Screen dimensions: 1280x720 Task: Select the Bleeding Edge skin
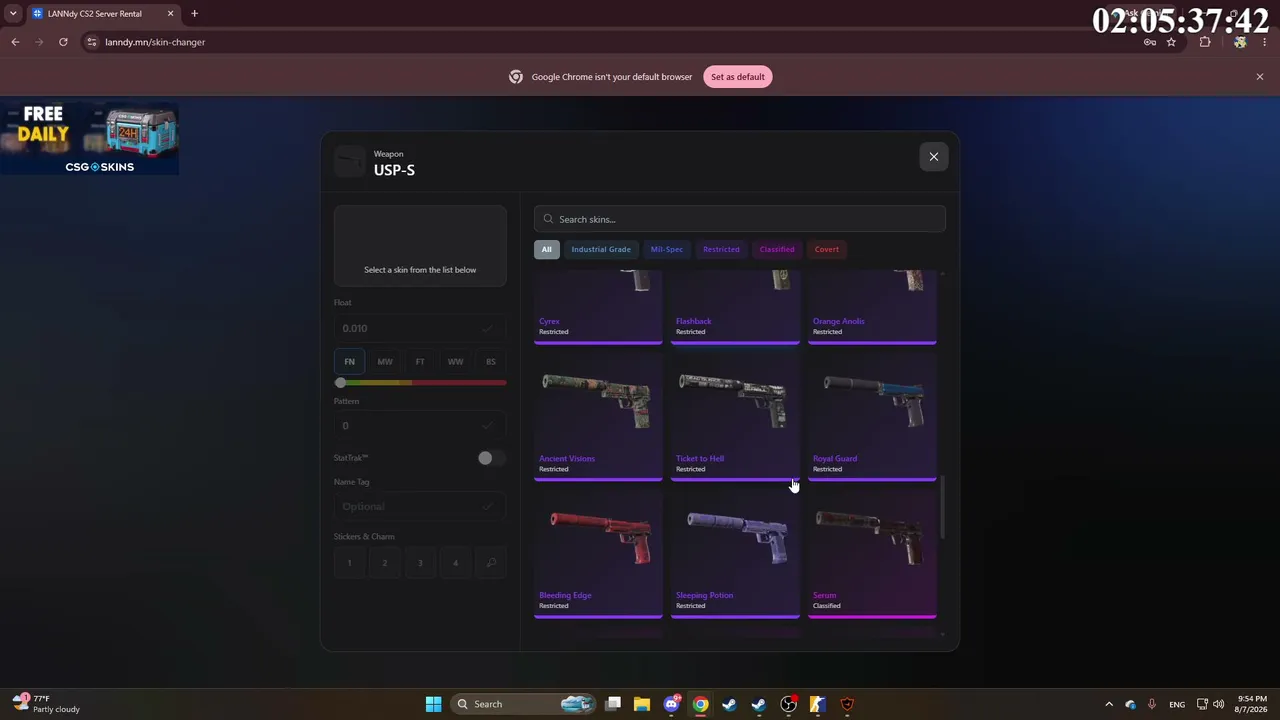(598, 555)
